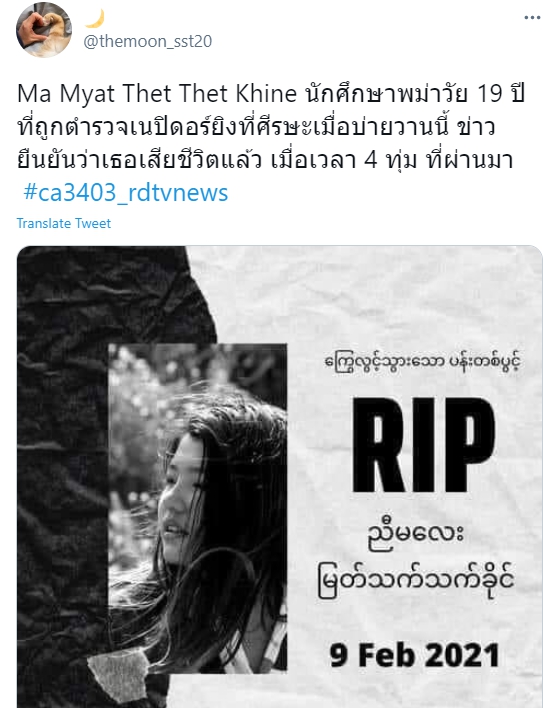This screenshot has width=543, height=708.
Task: Open the tweet's three-dot more options menu
Action: point(532,18)
